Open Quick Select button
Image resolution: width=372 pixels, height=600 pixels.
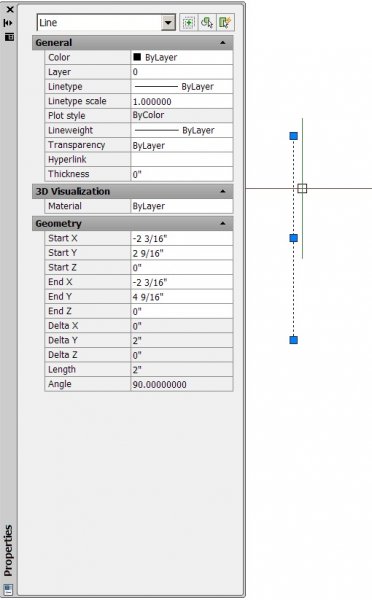[225, 23]
